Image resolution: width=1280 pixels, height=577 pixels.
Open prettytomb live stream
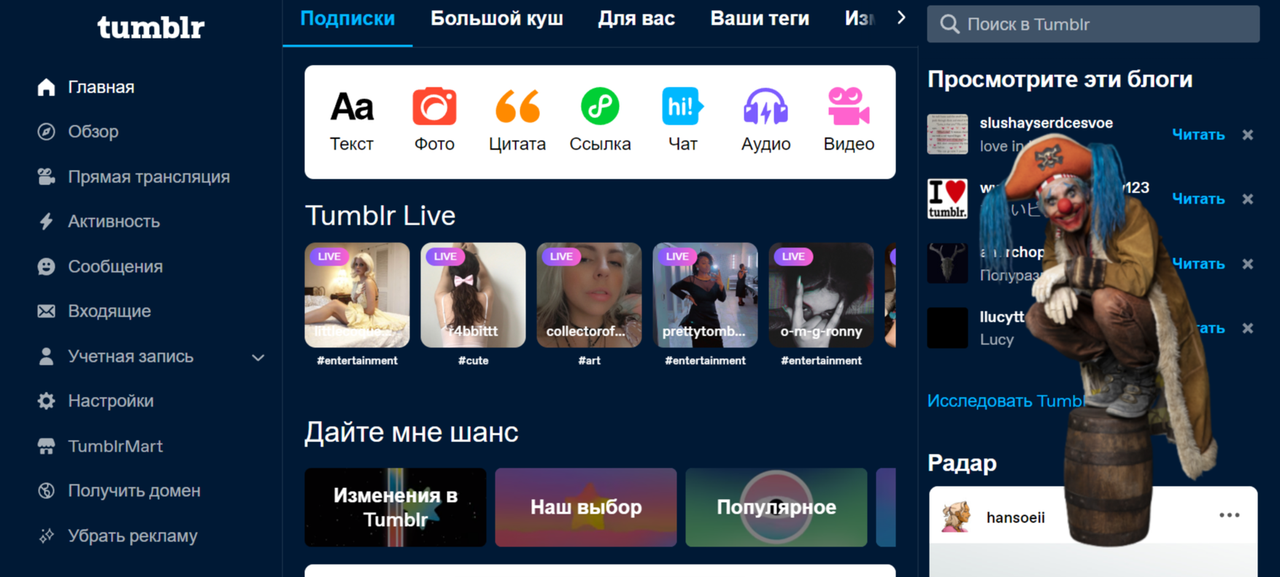pos(705,295)
